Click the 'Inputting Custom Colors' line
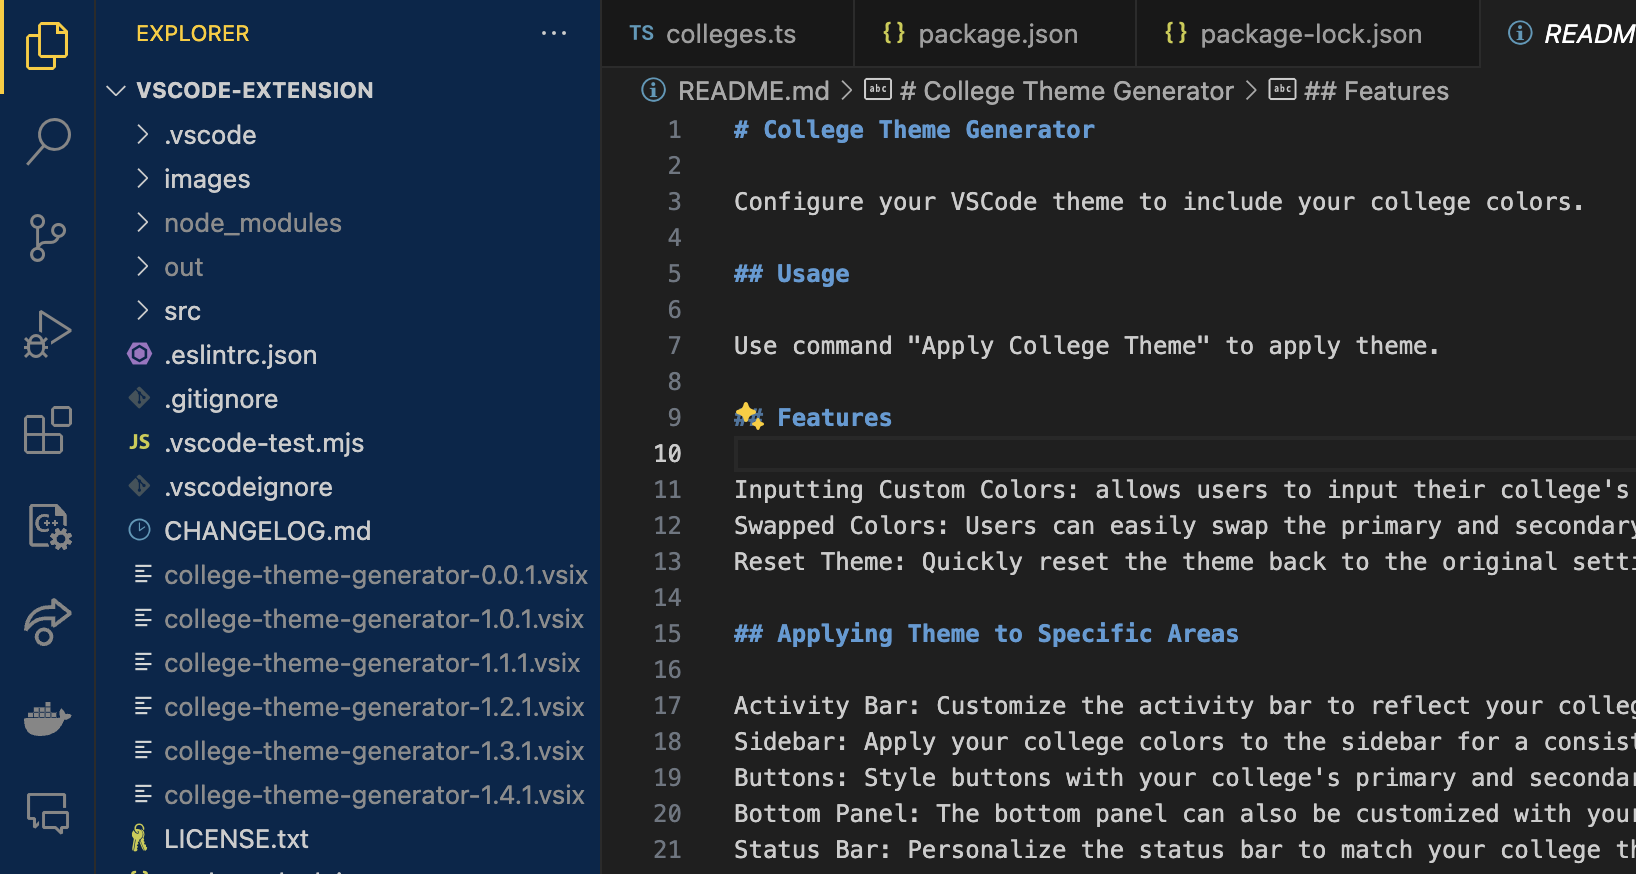The image size is (1636, 874). 1184,490
